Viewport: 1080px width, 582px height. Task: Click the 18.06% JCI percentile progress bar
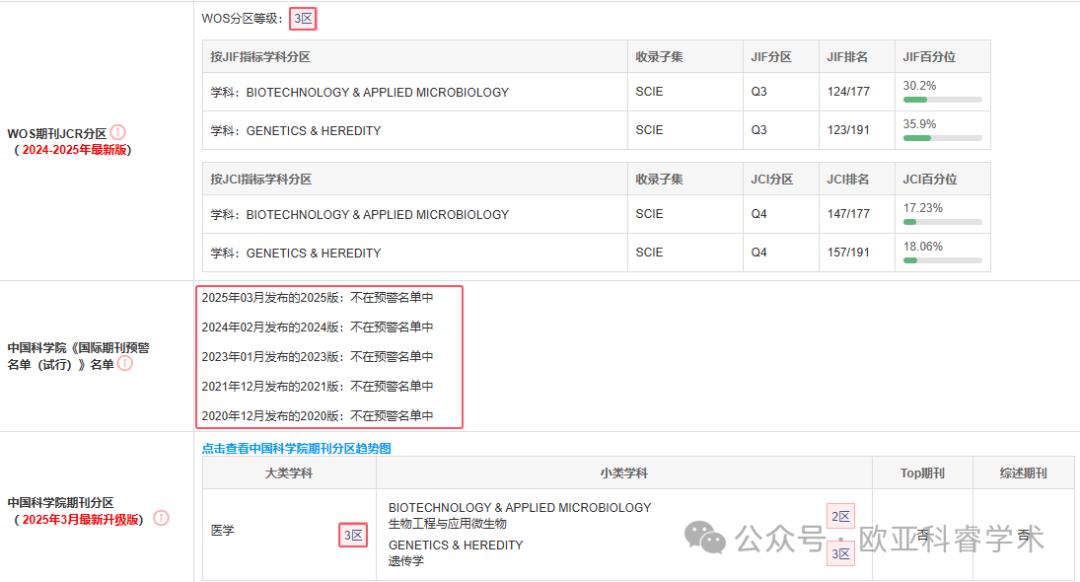942,260
